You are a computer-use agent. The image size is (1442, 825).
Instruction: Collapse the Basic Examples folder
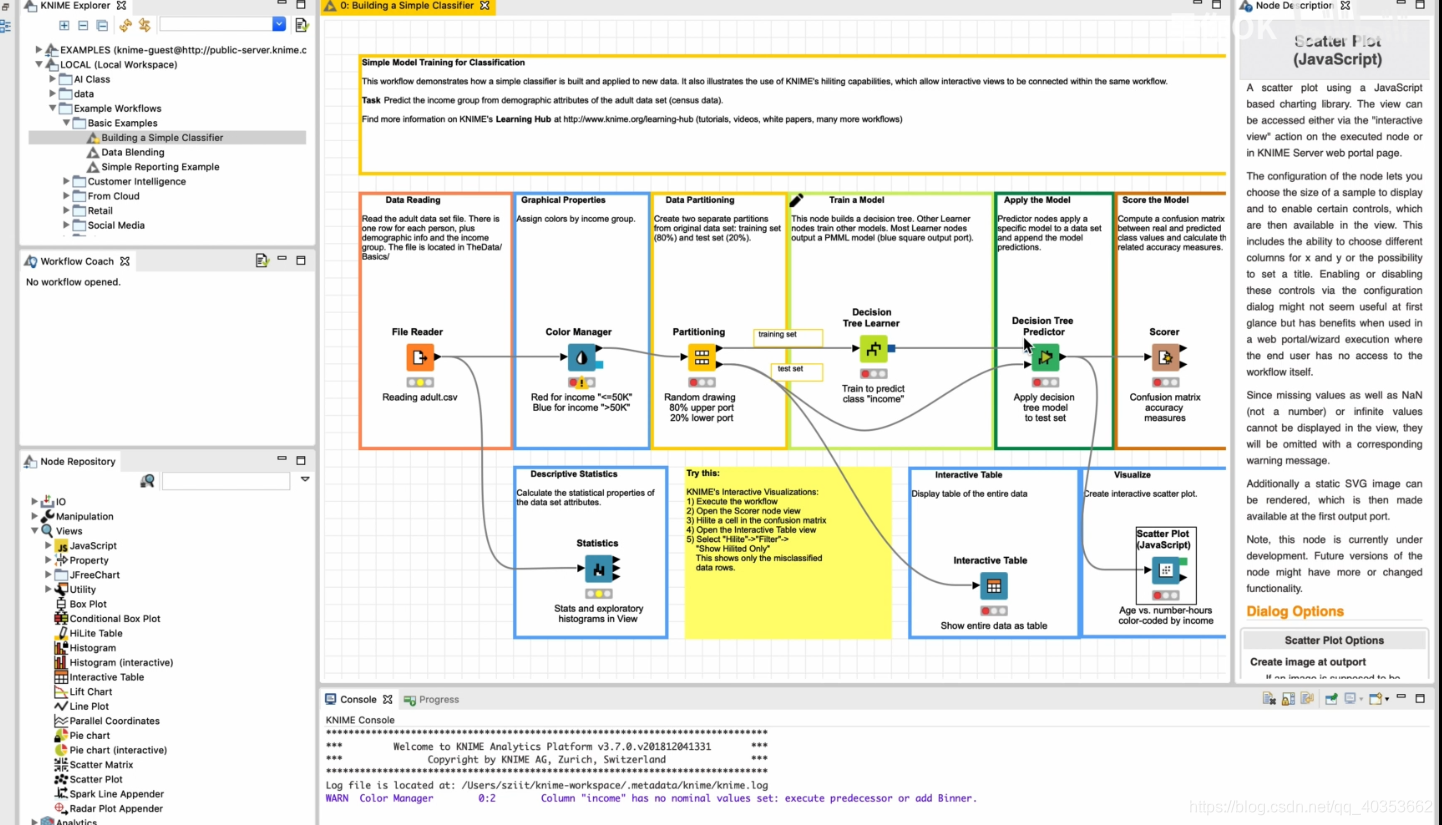coord(67,123)
